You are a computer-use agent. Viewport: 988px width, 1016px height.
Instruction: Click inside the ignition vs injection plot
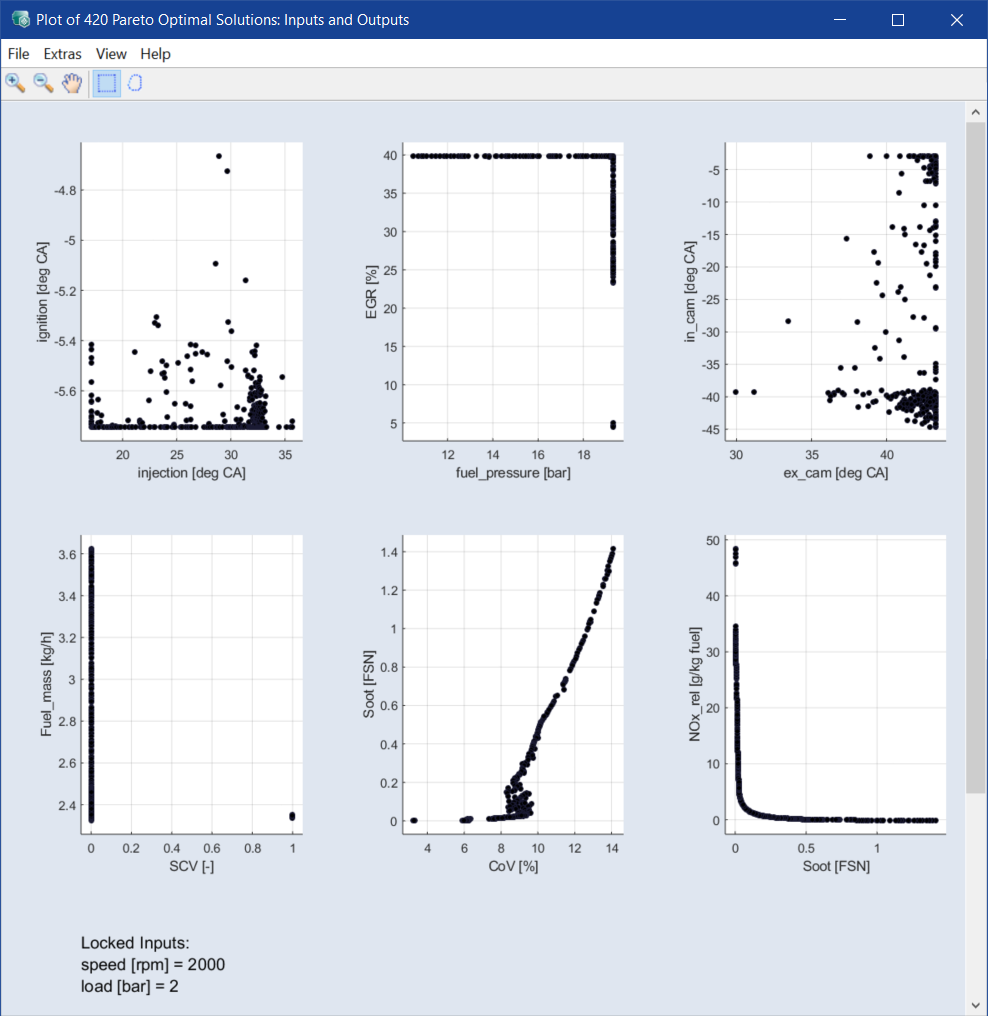point(192,290)
